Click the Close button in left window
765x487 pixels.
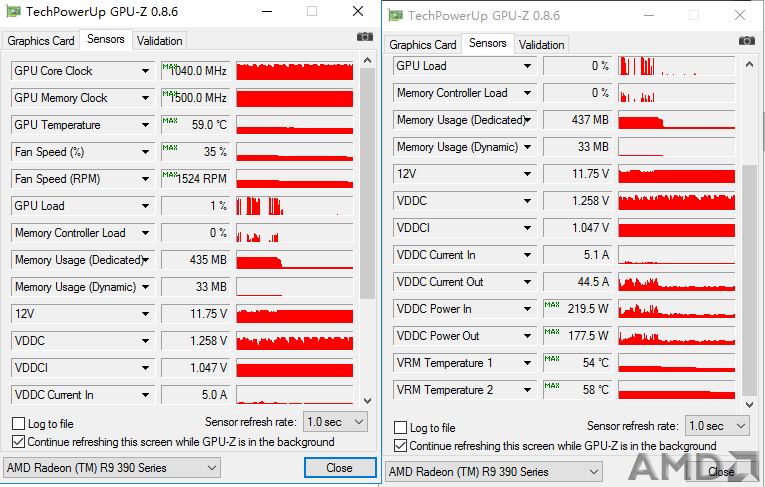[340, 467]
